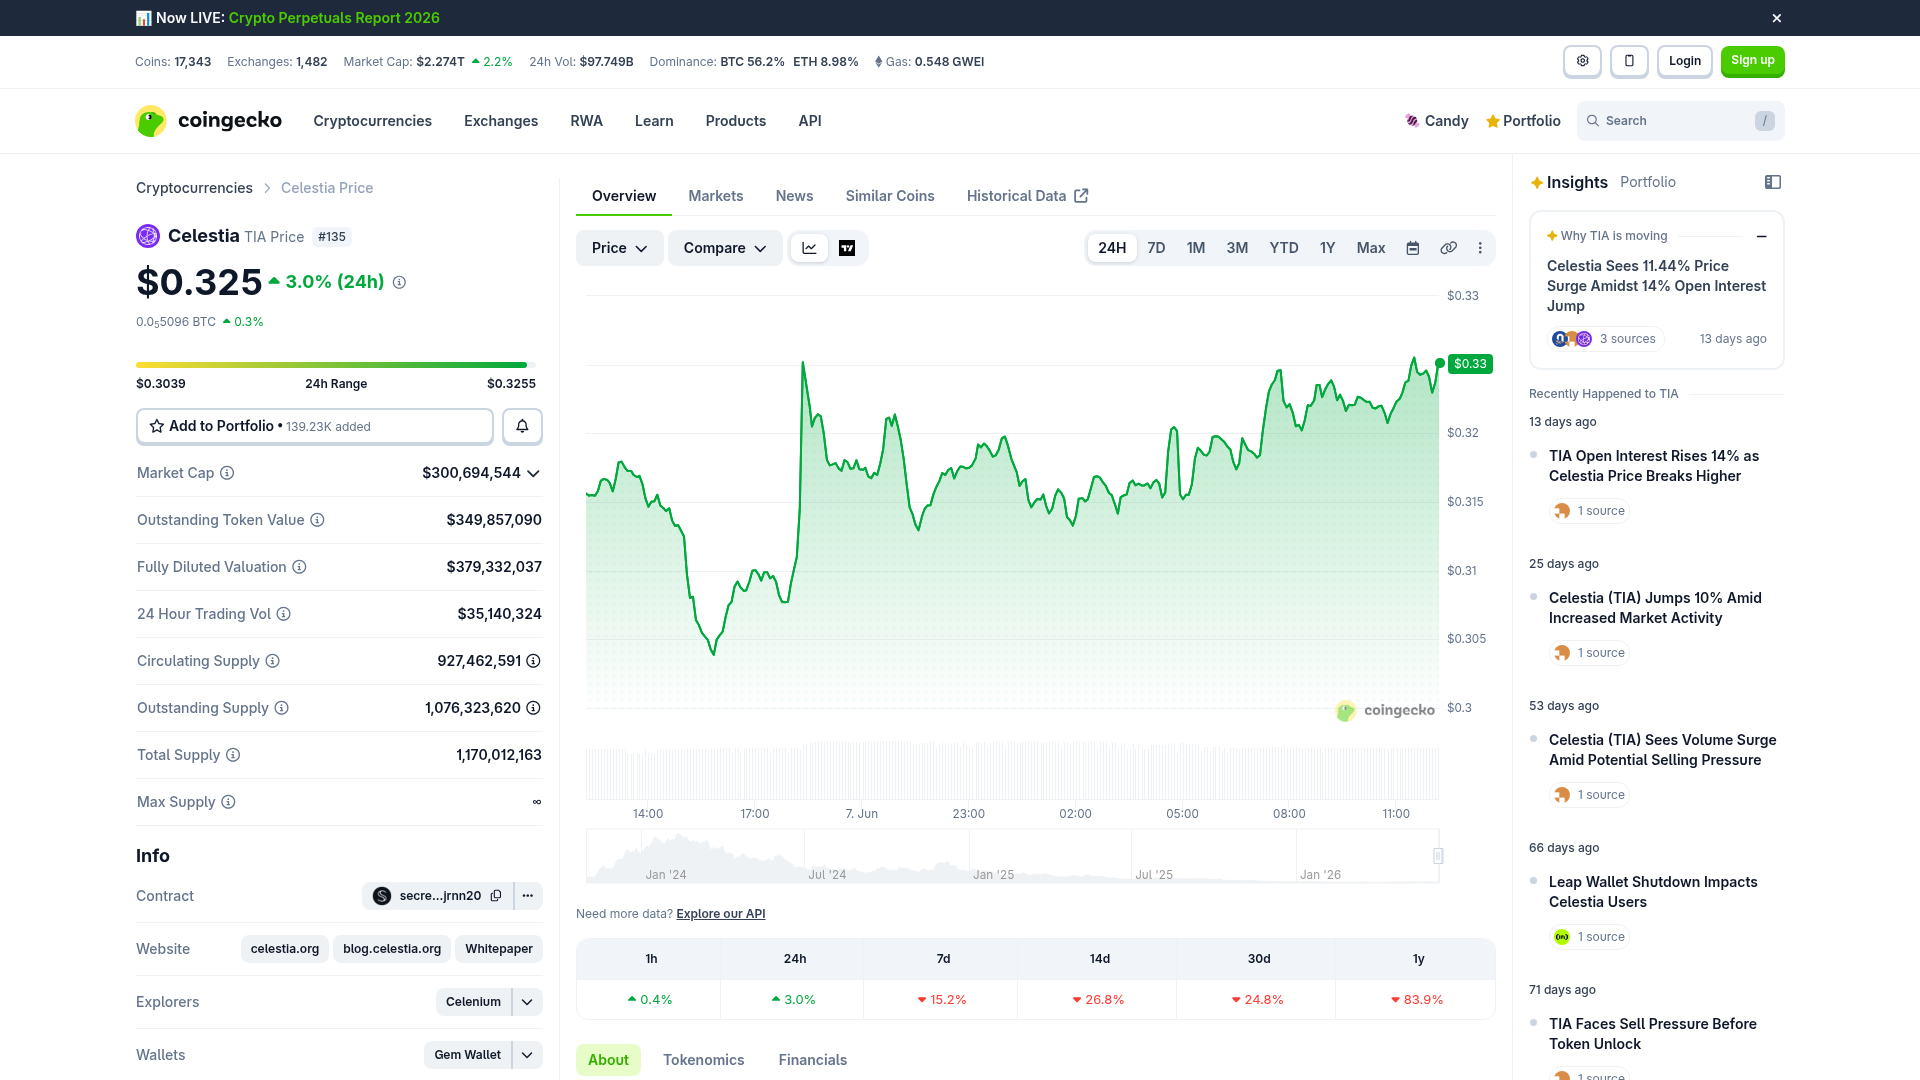
Task: Click Total Supply info icon
Action: click(233, 755)
